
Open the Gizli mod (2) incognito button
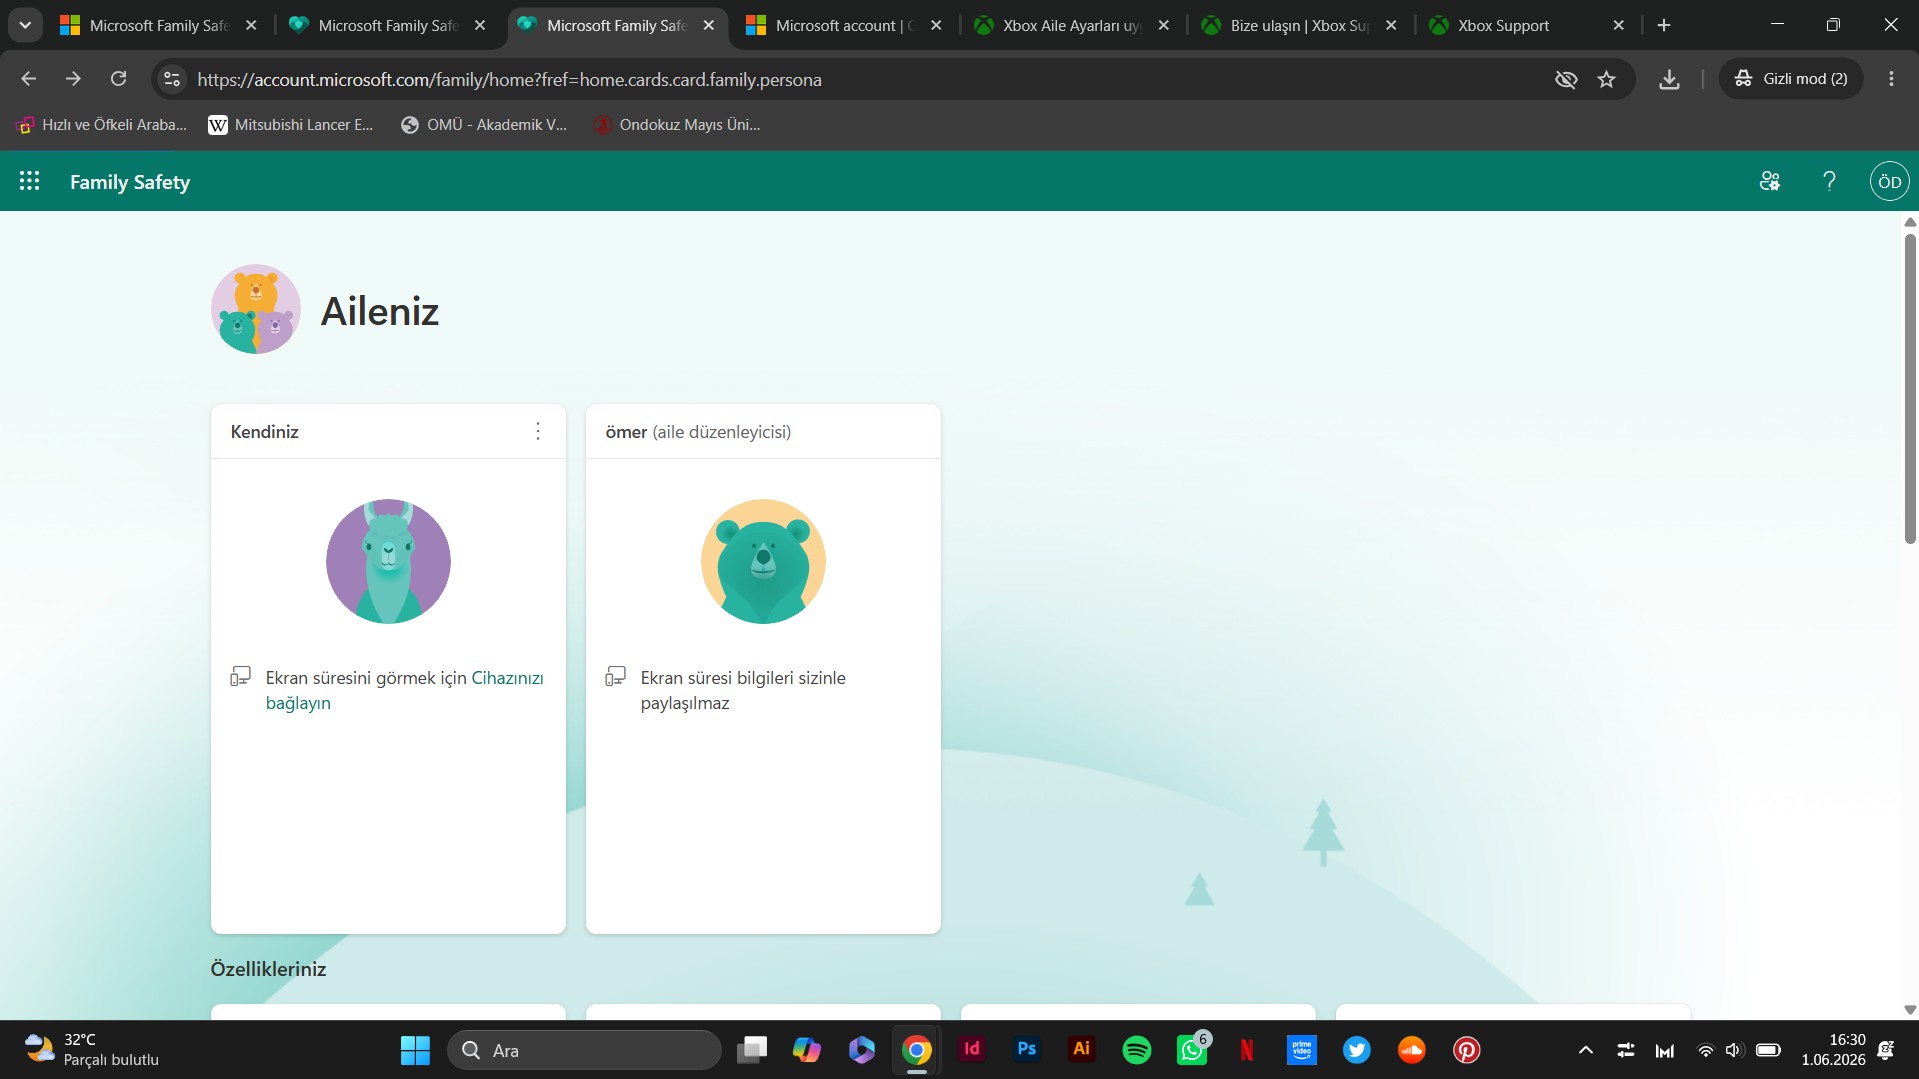[x=1790, y=79]
